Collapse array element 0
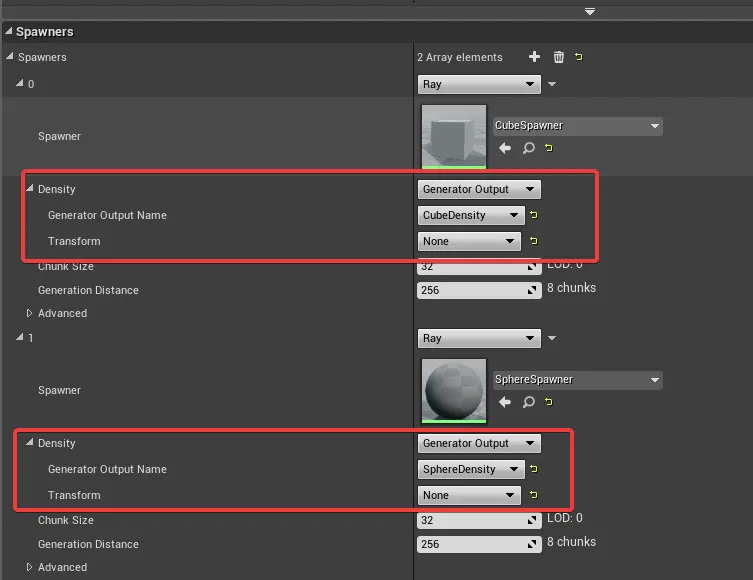Image resolution: width=753 pixels, height=580 pixels. point(19,84)
